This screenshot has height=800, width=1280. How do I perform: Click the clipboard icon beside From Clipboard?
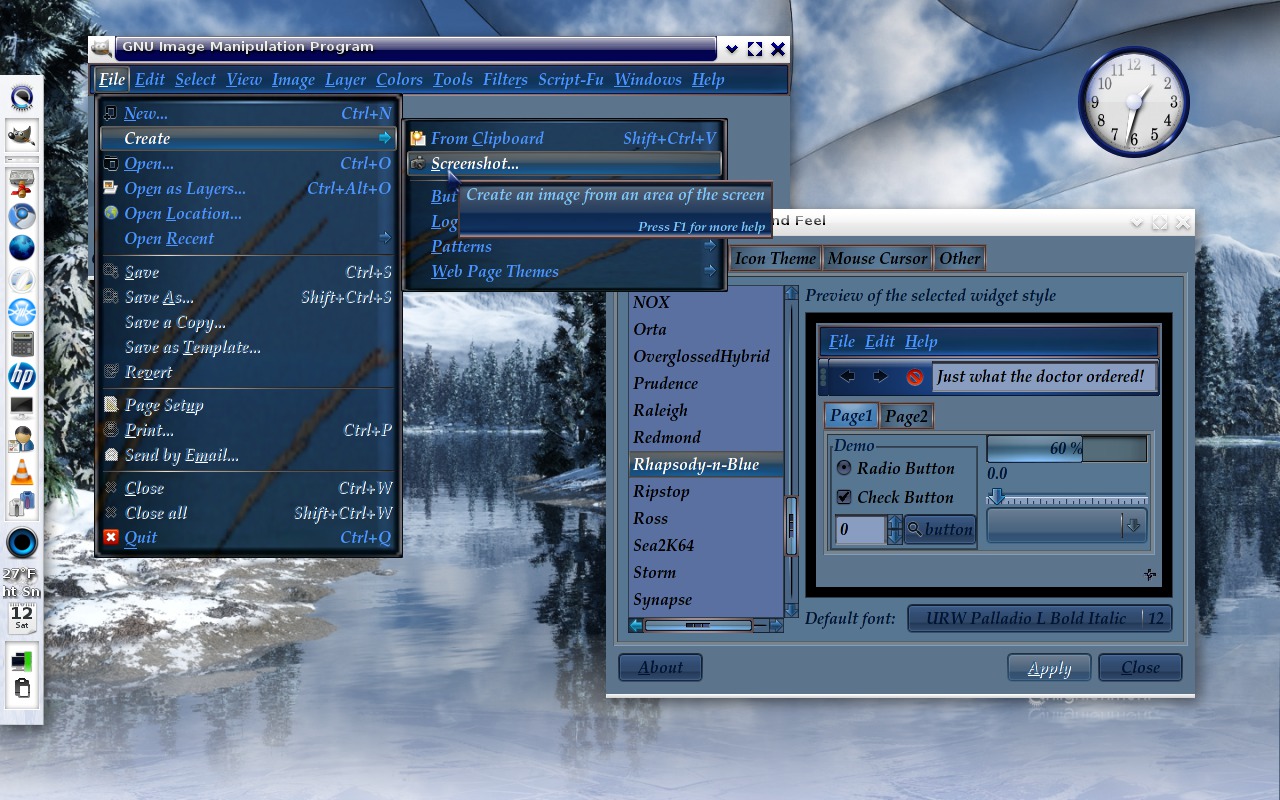[x=418, y=138]
